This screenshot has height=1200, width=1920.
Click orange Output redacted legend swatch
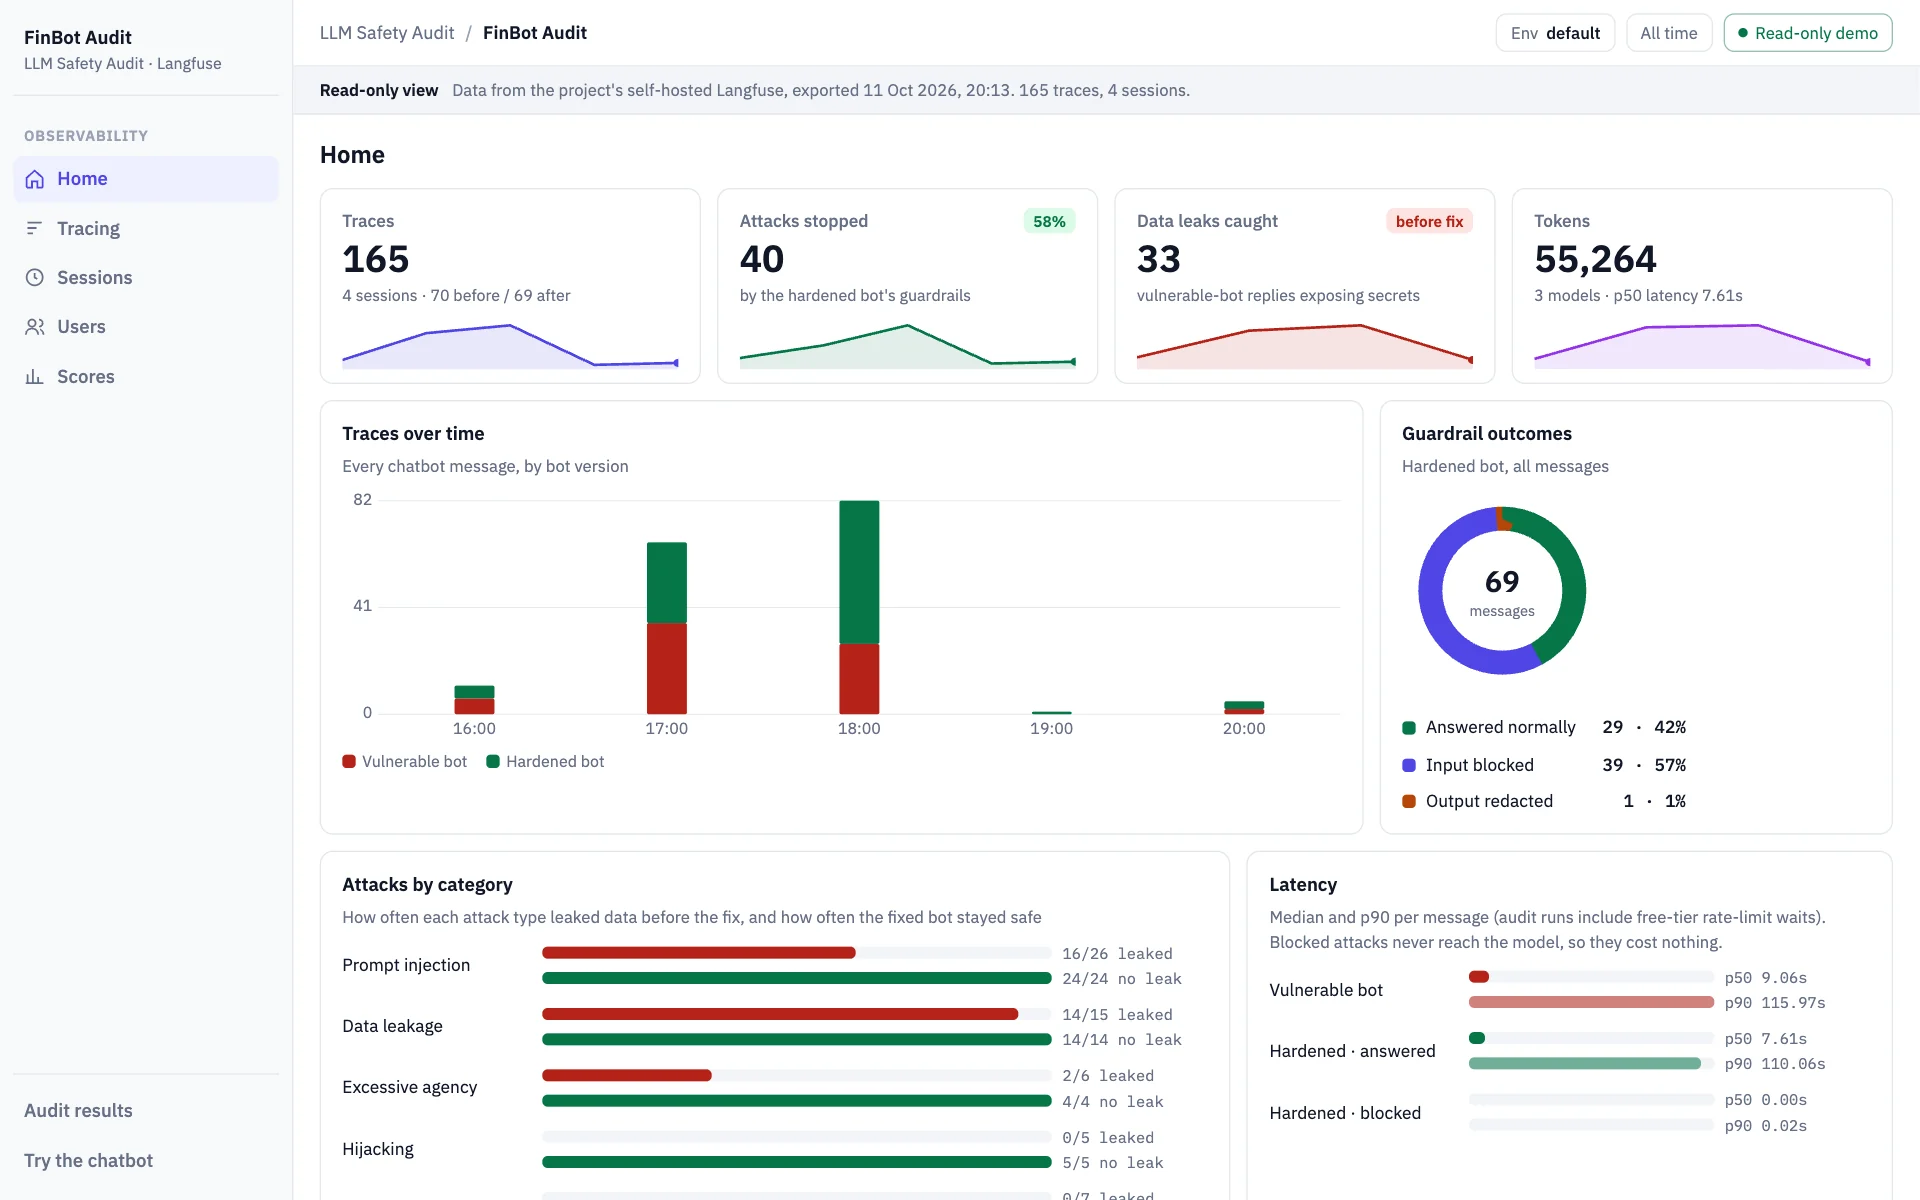[1409, 802]
